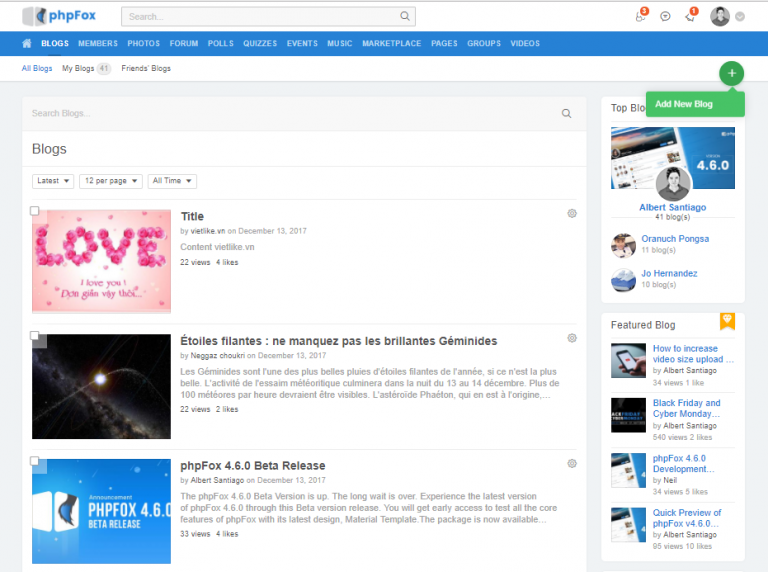Select the checkbox on the "Title" blog
The width and height of the screenshot is (768, 572).
pyautogui.click(x=34, y=211)
